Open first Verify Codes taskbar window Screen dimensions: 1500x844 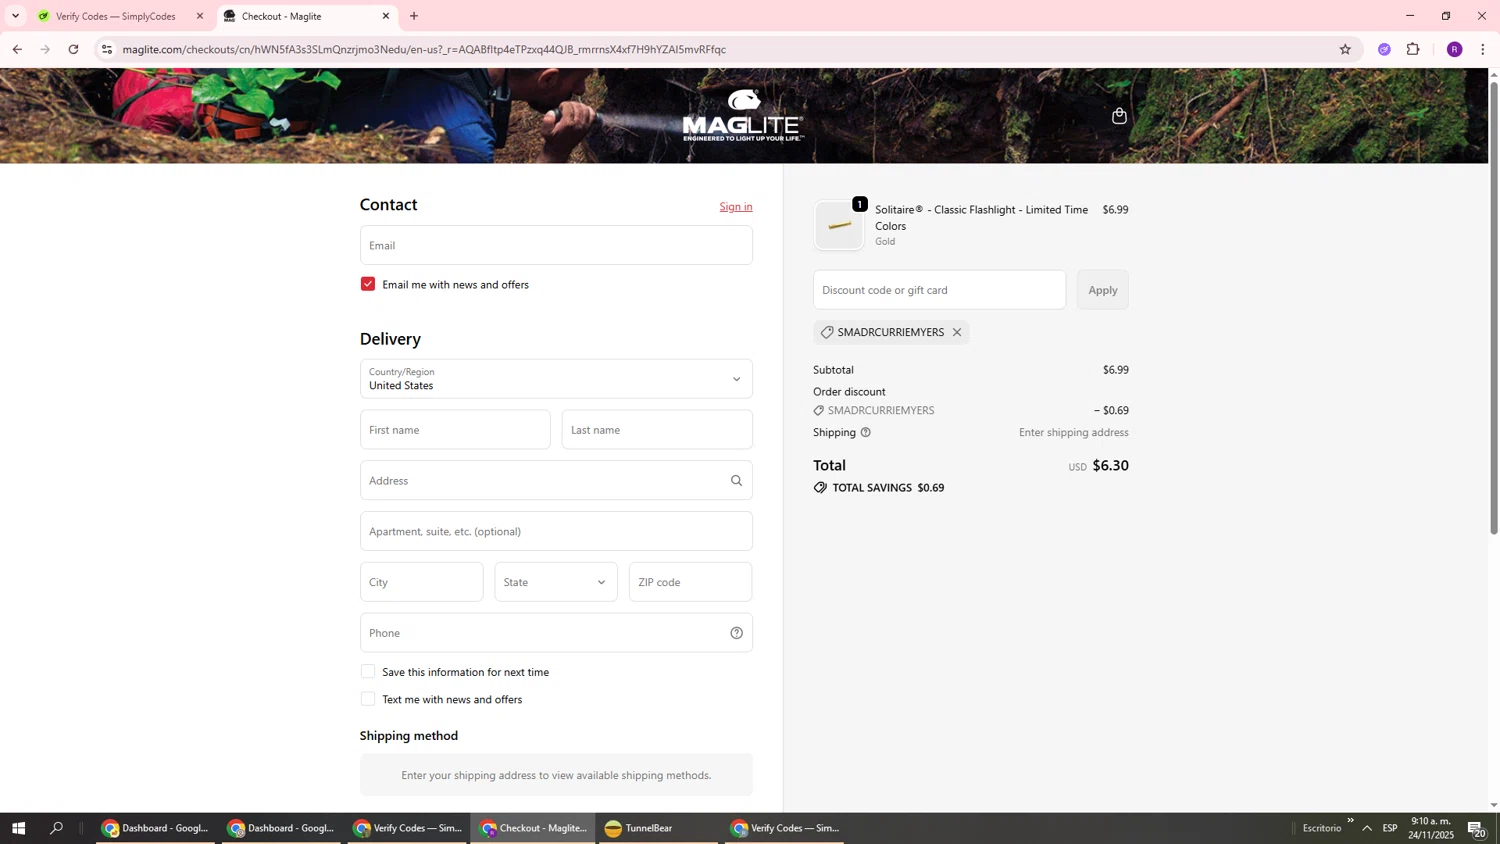click(408, 828)
